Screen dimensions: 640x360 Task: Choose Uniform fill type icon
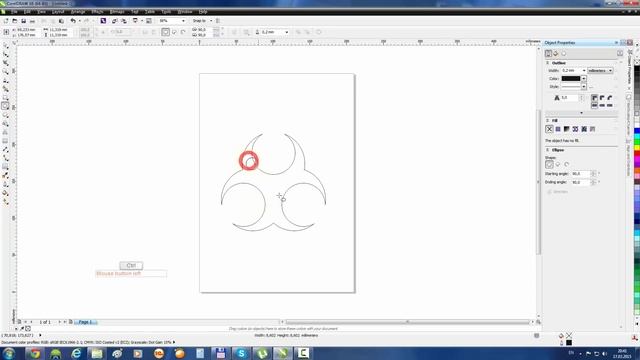click(x=558, y=129)
